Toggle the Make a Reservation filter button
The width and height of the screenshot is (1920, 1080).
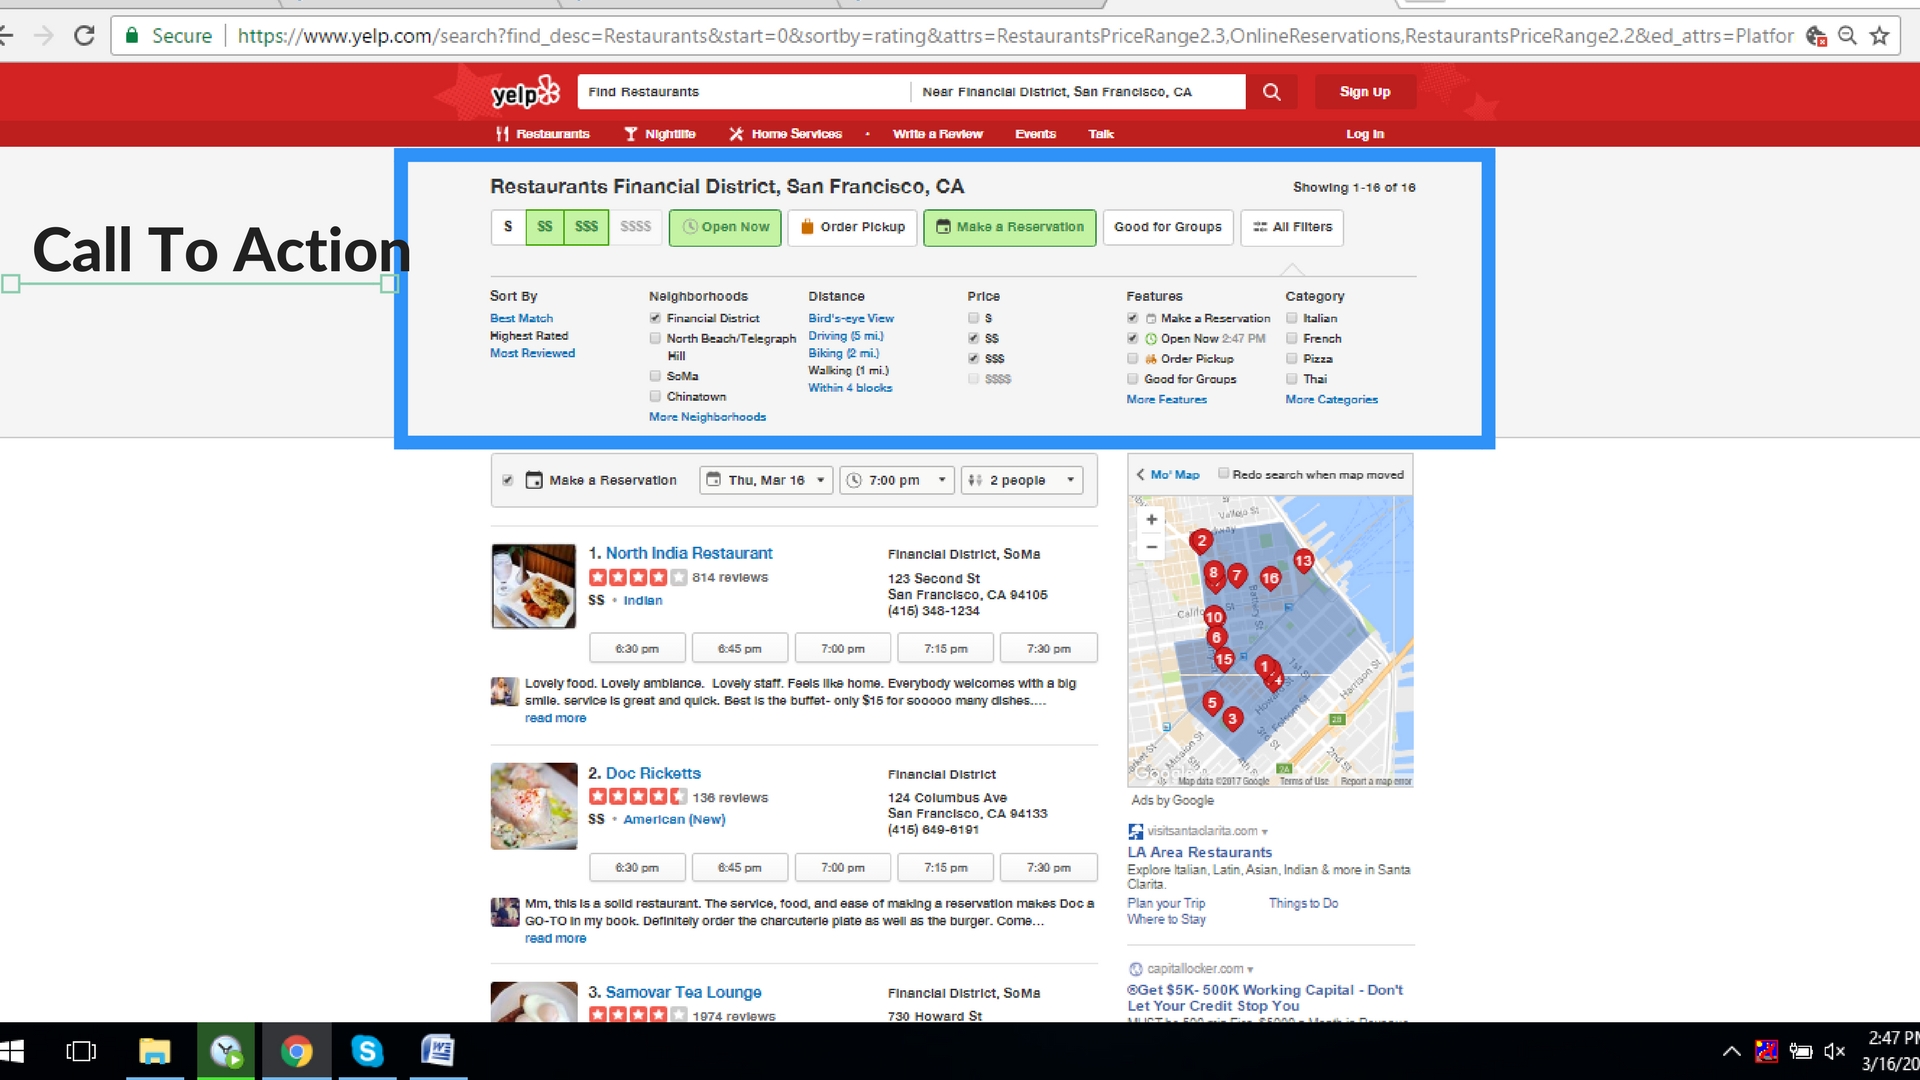(1010, 227)
